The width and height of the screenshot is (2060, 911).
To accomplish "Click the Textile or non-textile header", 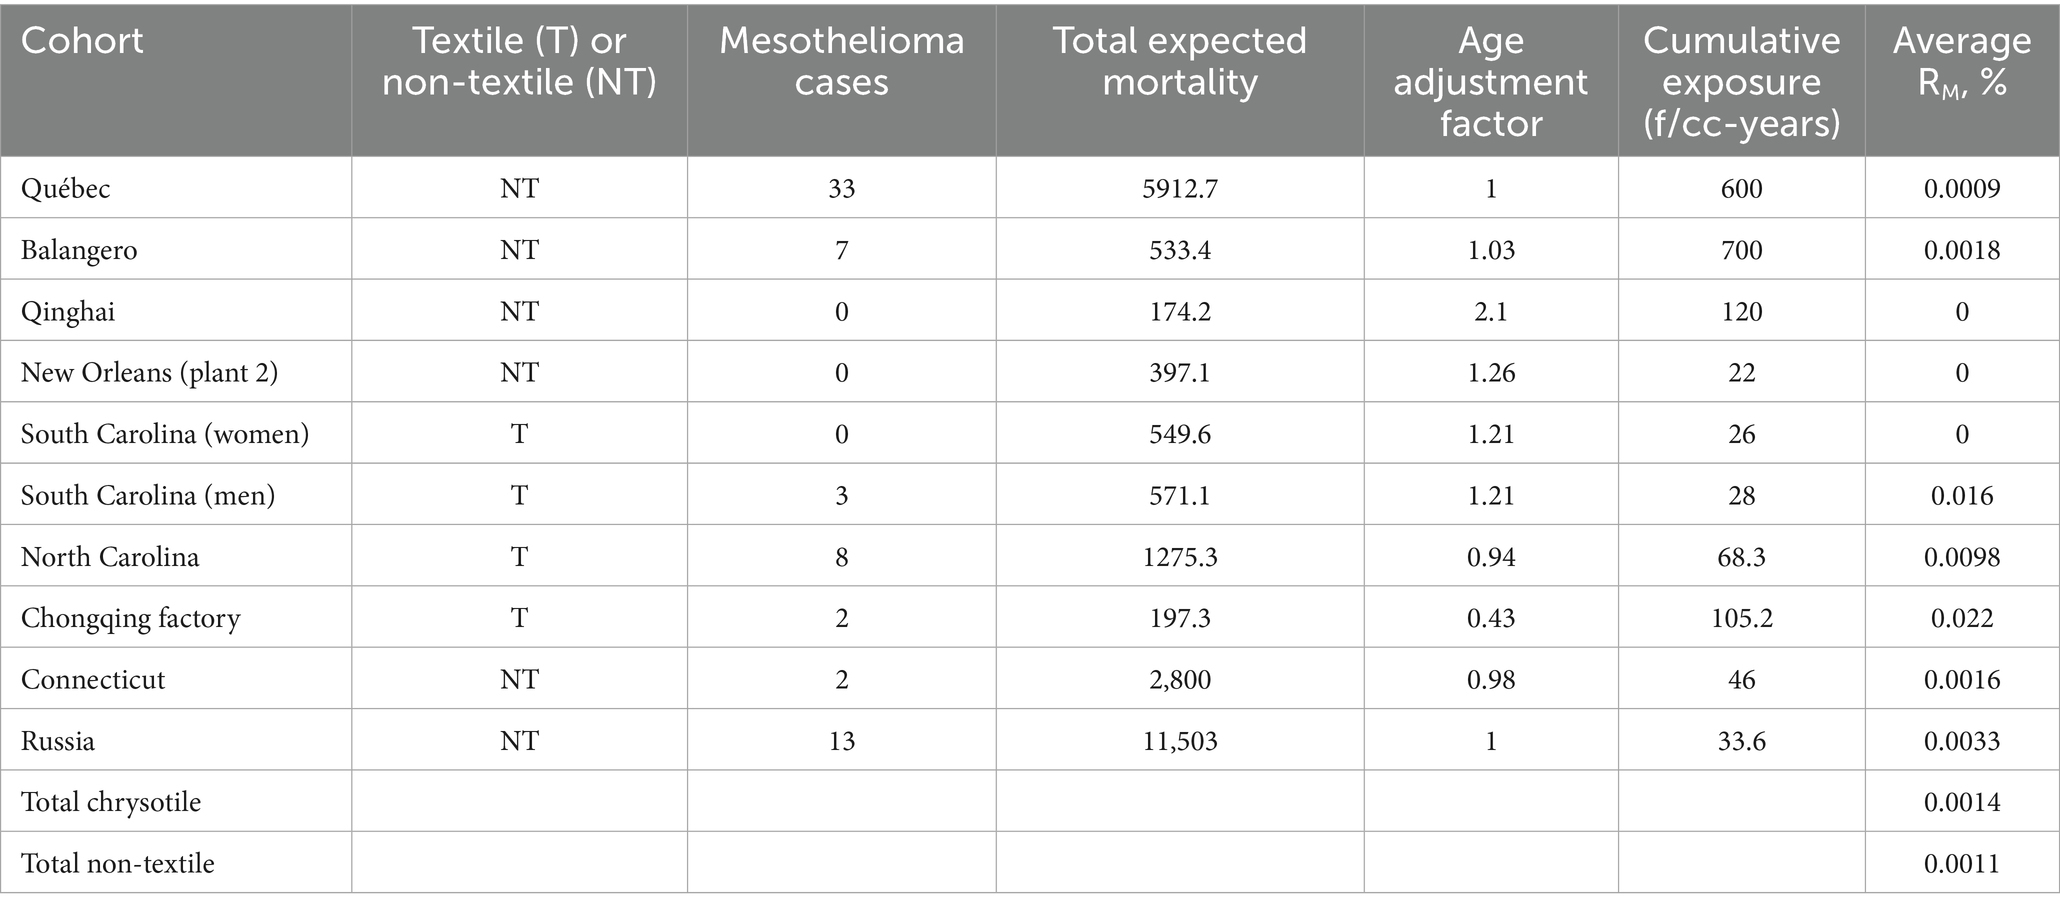I will pyautogui.click(x=519, y=61).
